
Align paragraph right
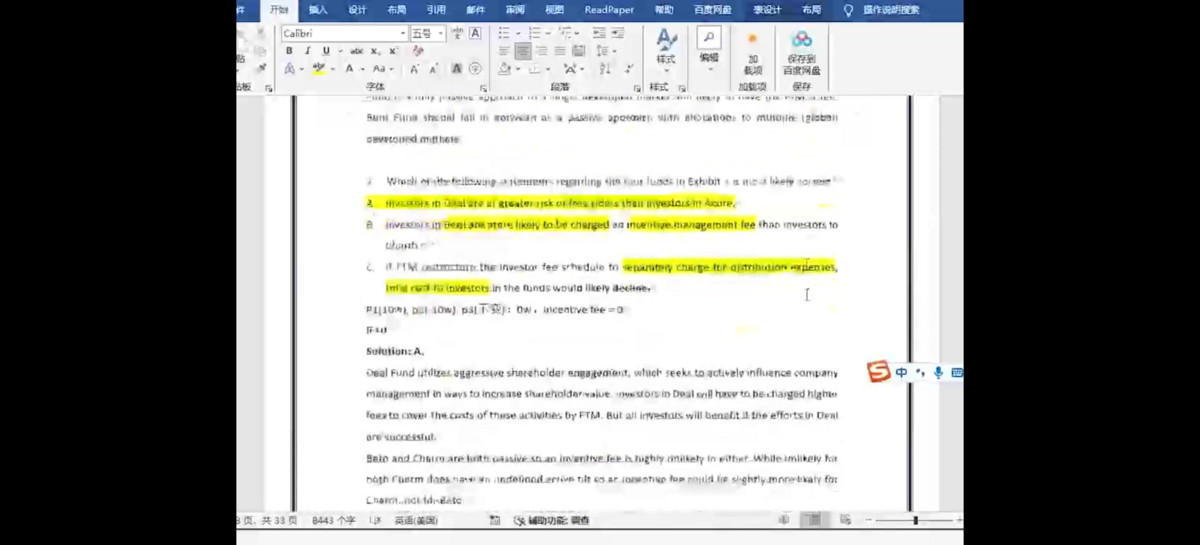coord(541,51)
